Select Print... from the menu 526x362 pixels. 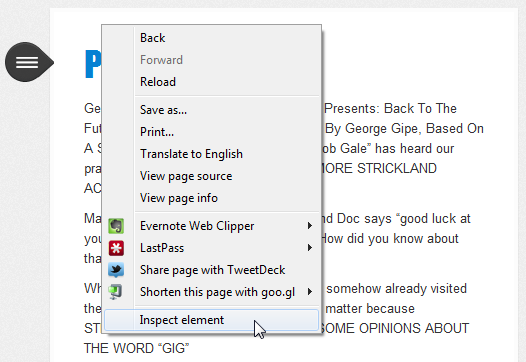point(211,132)
